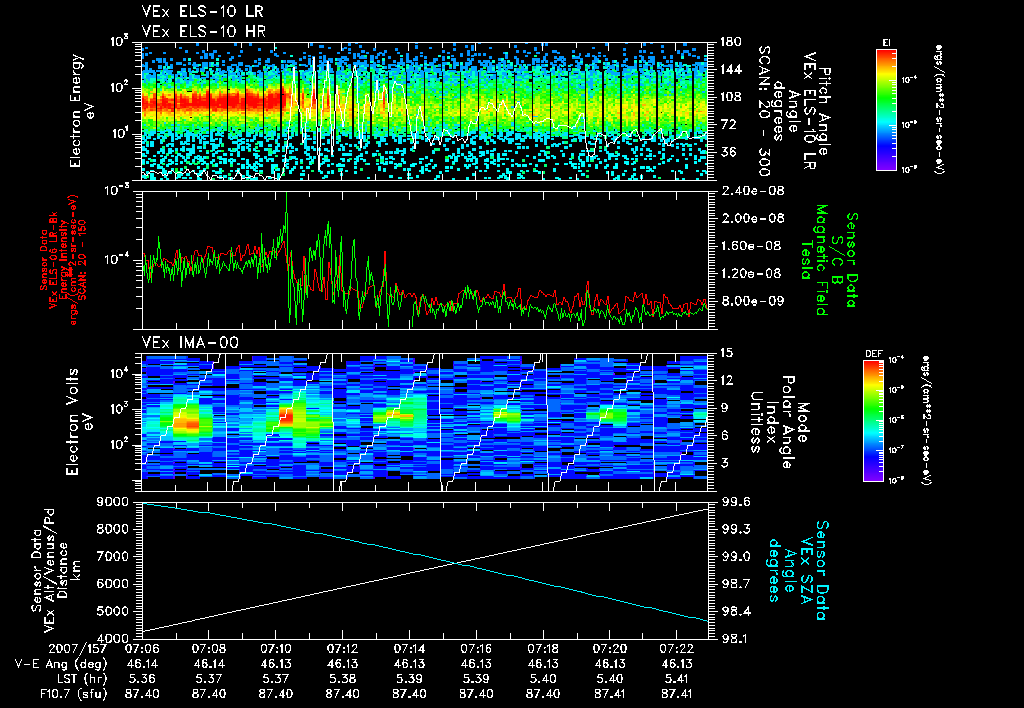
Task: Click the 2.40e-08 magnetic field tick
Action: click(x=751, y=191)
